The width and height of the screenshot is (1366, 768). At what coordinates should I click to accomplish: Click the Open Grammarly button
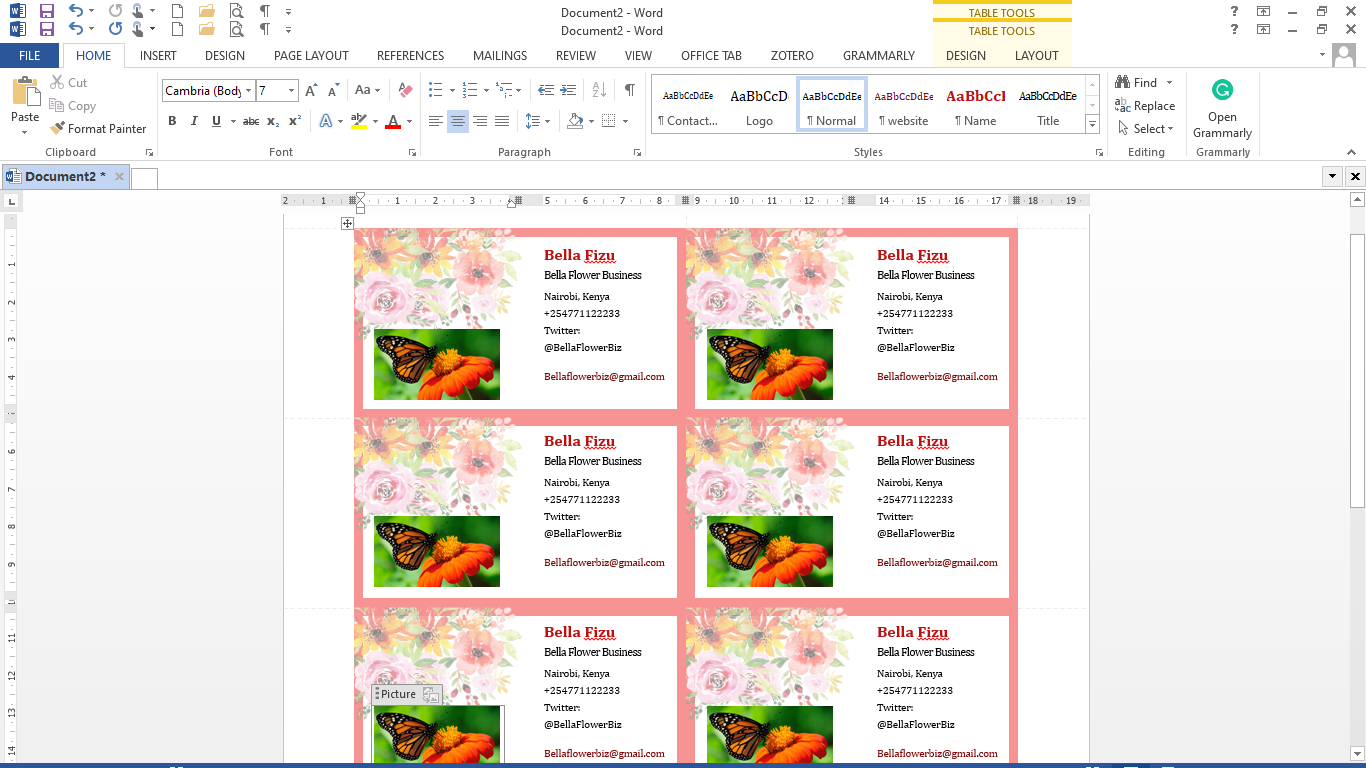(x=1221, y=103)
